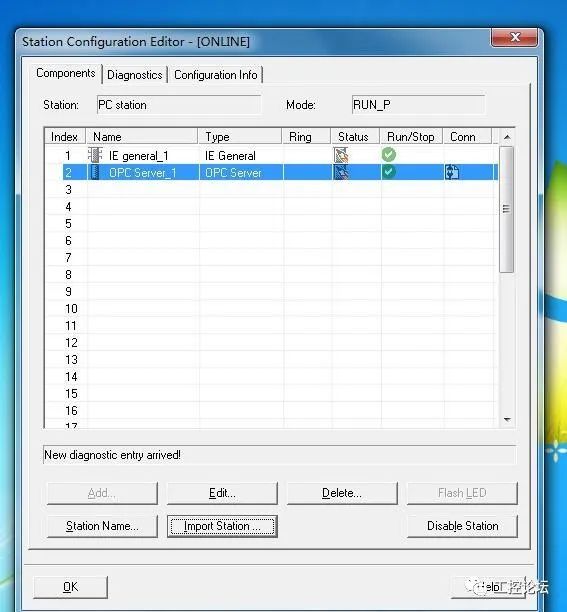Select empty index row 10
This screenshot has width=567, height=612.
71,309
